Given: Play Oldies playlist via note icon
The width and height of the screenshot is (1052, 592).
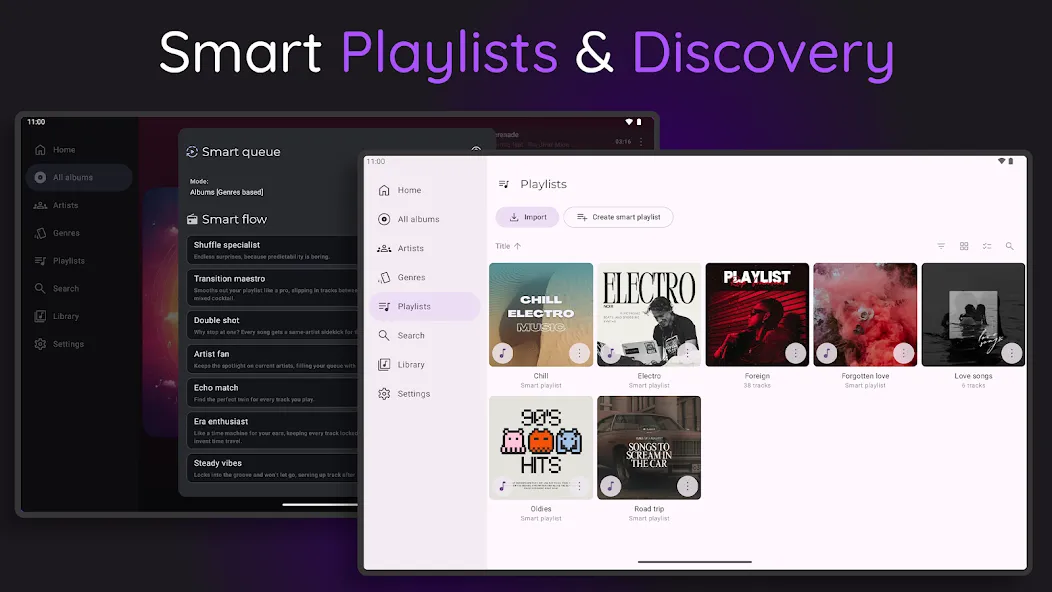Looking at the screenshot, I should pos(503,486).
